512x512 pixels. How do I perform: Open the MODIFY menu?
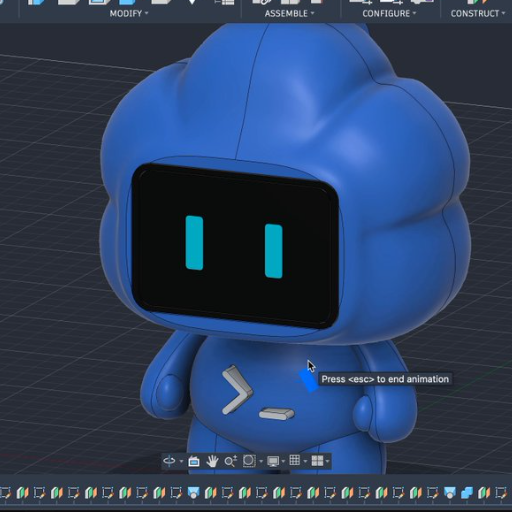[129, 13]
